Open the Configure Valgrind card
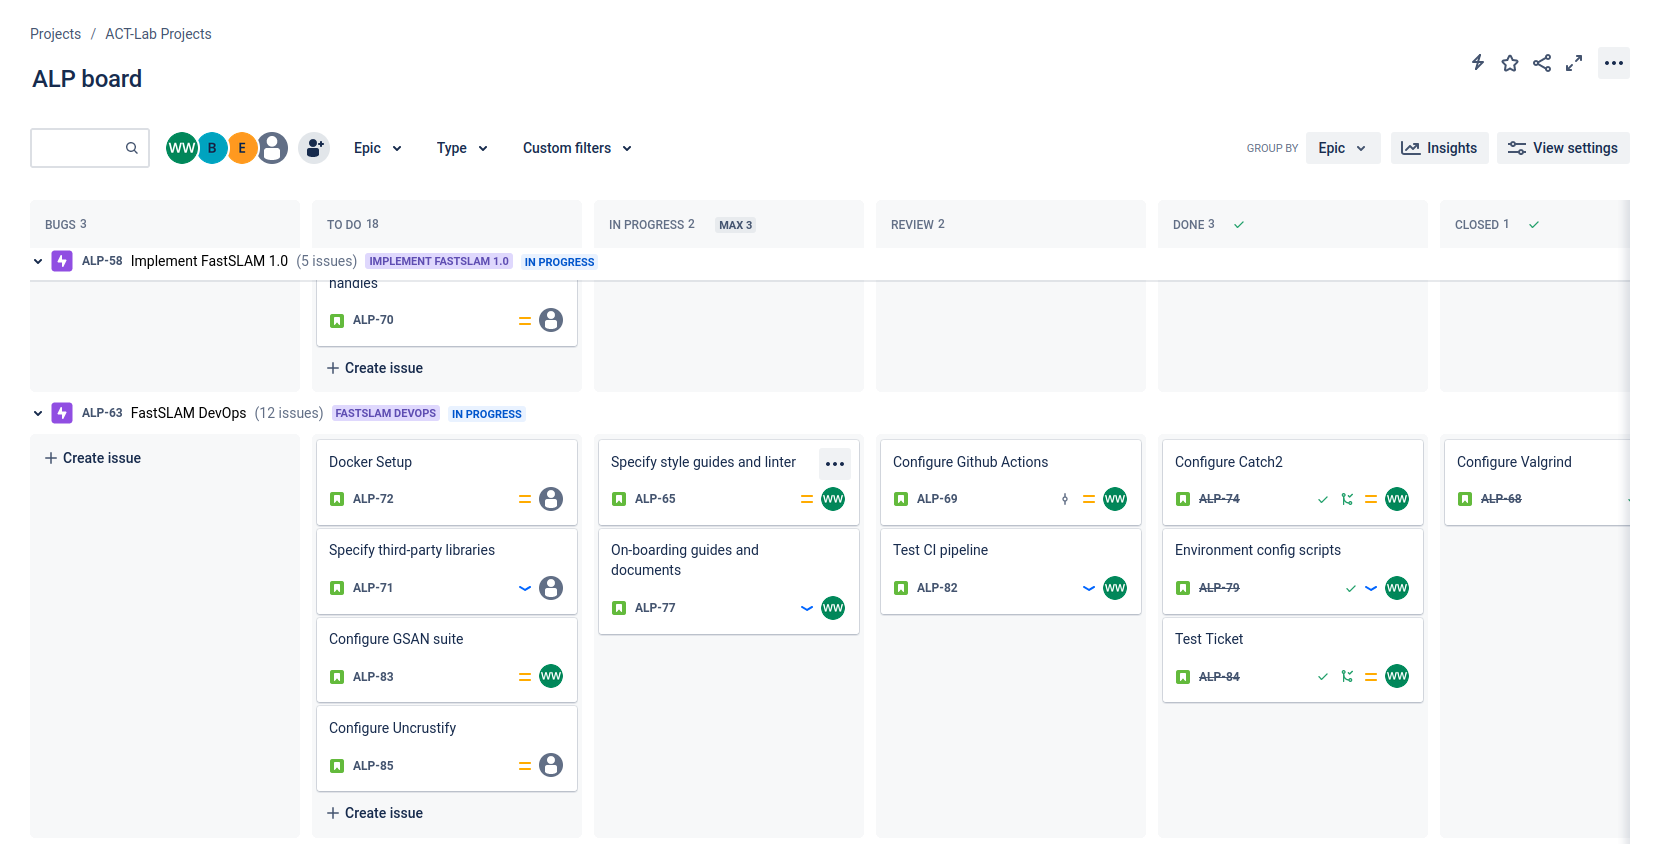Screen dimensions: 1662x844 tap(1537, 482)
